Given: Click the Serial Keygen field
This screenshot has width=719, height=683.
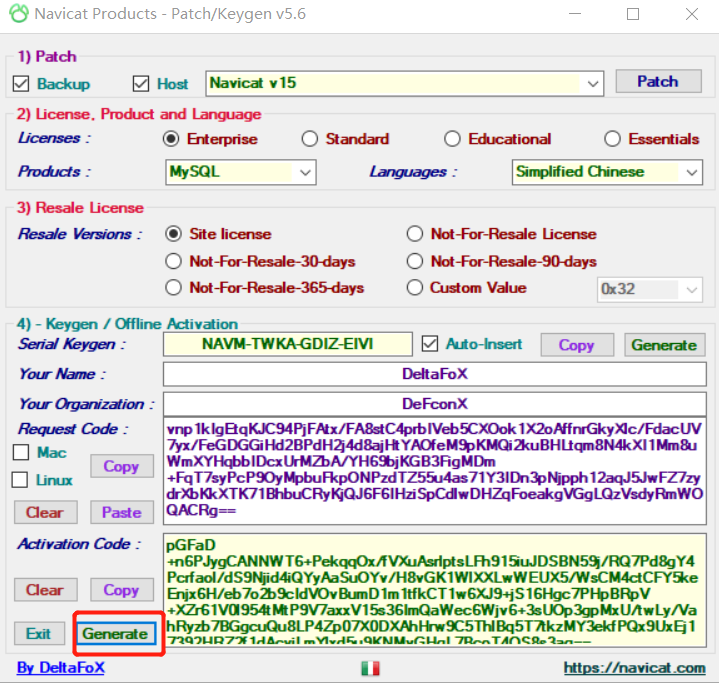Looking at the screenshot, I should coord(288,344).
